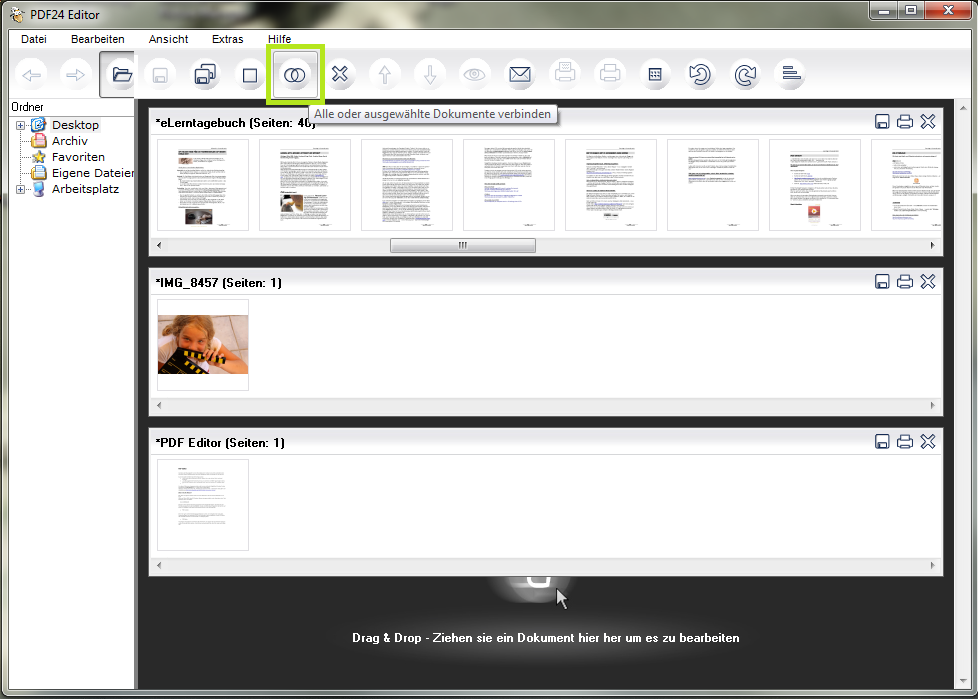Print the IMG_8457 document

(x=905, y=282)
